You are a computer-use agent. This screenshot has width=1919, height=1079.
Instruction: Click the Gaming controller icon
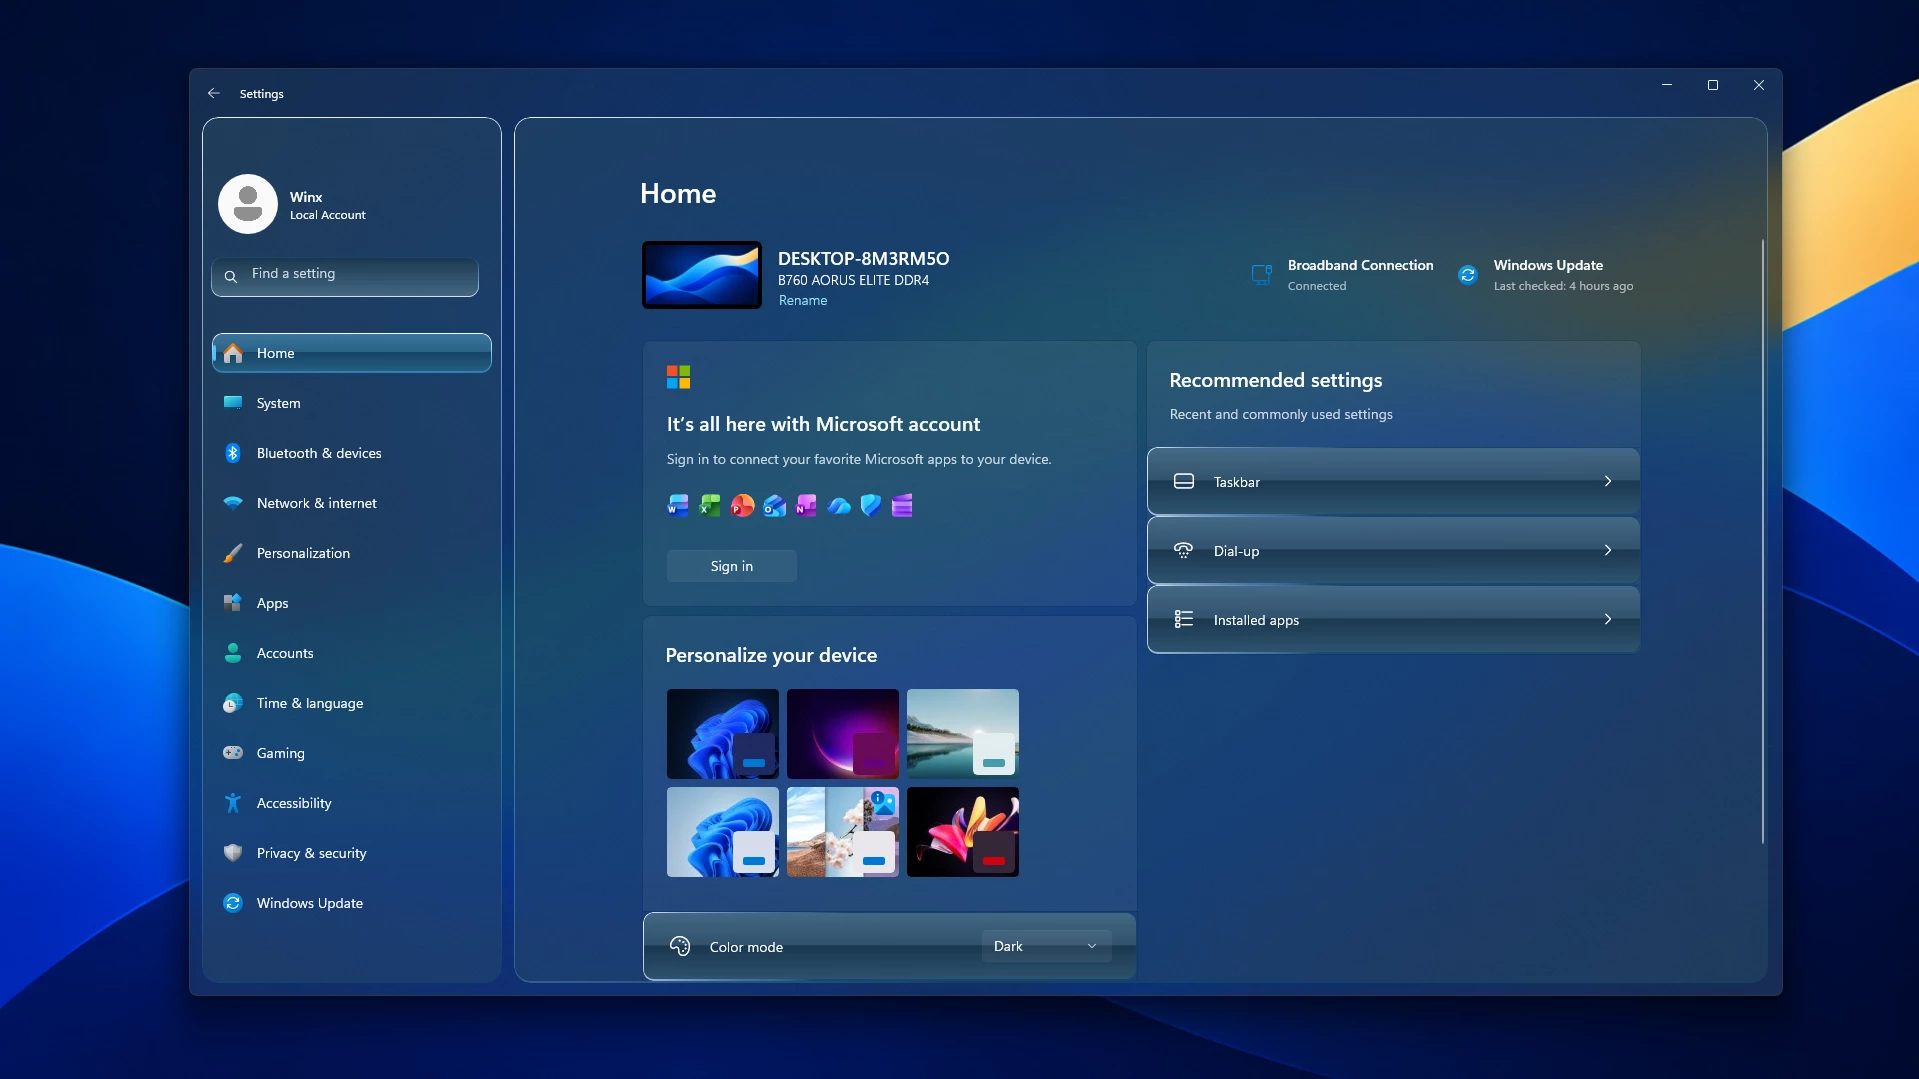(x=233, y=753)
